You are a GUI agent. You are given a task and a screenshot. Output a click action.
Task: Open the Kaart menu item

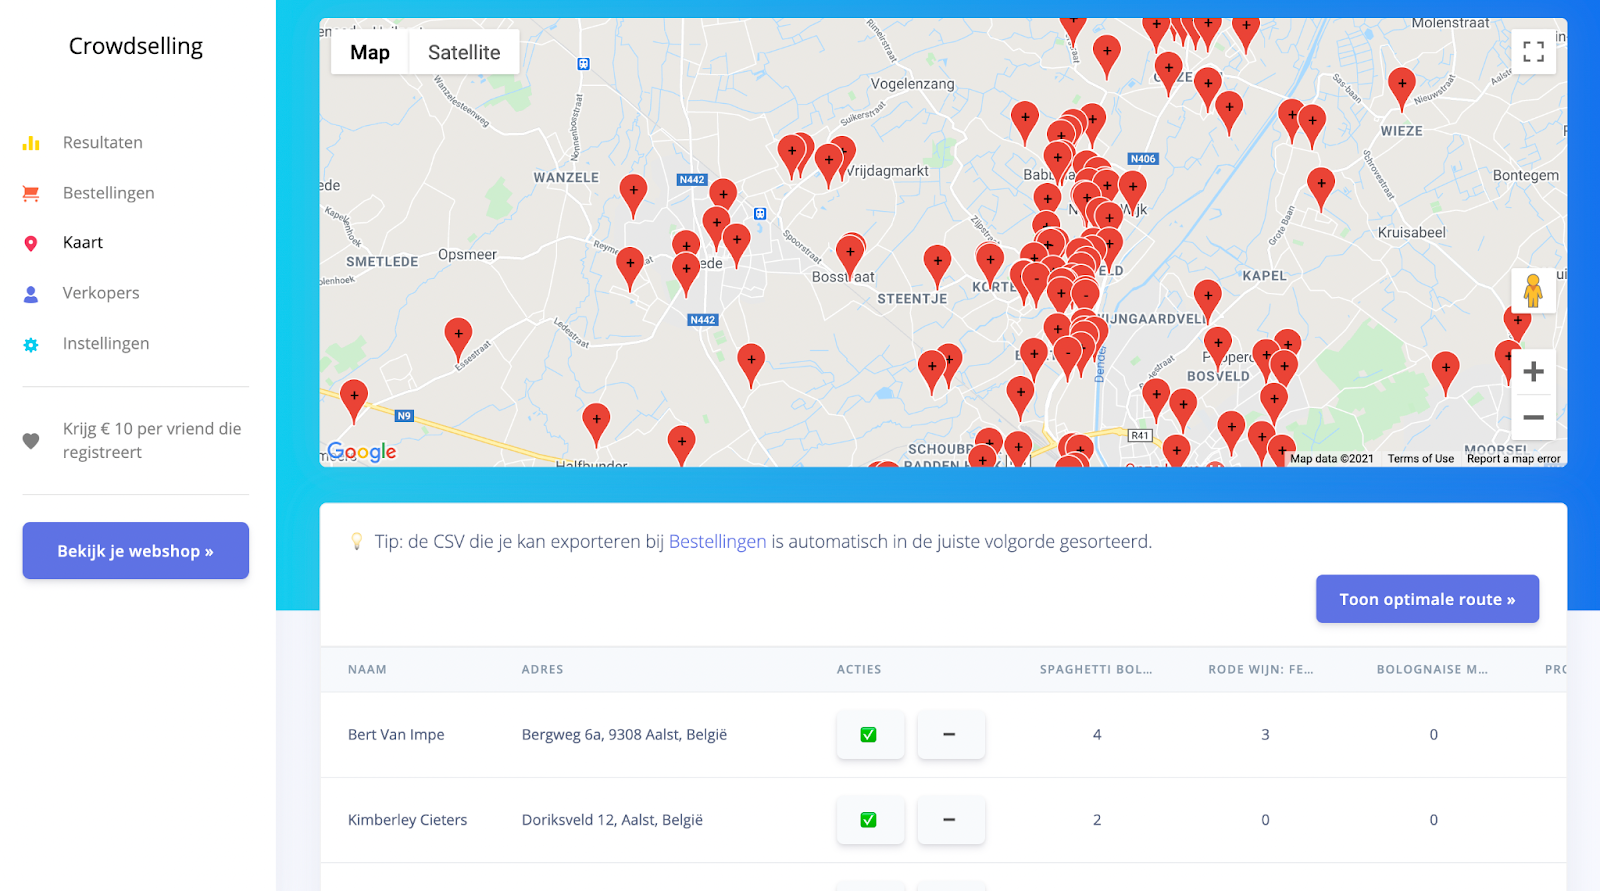click(x=83, y=242)
